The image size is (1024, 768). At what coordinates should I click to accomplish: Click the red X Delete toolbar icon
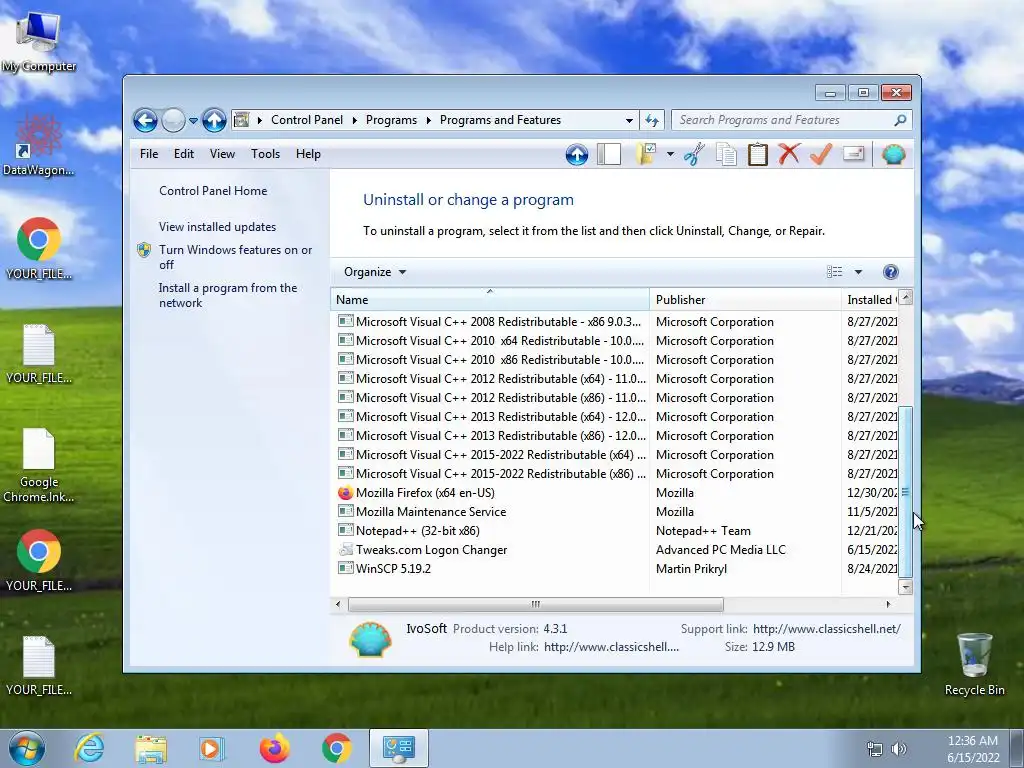coord(789,155)
